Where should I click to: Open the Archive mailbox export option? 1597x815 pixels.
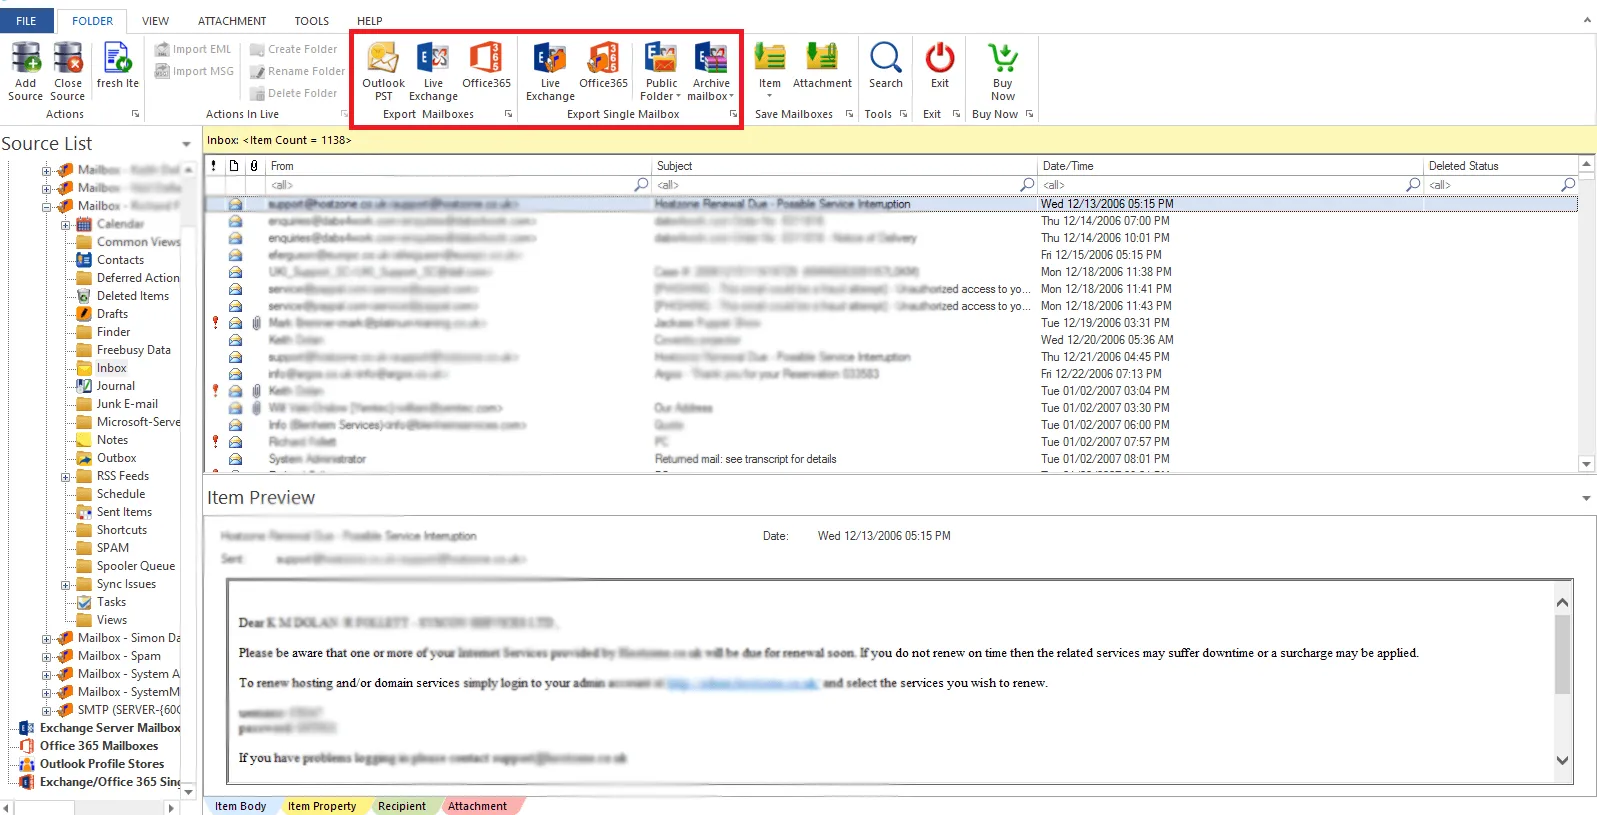[710, 71]
